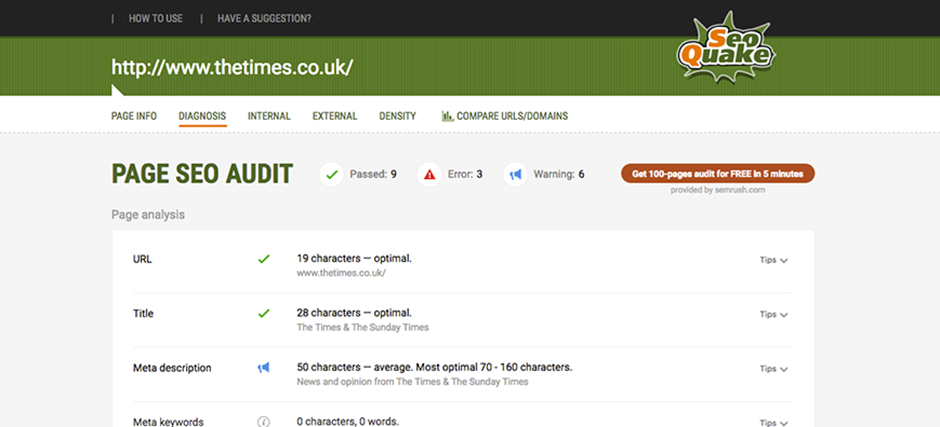Click The Times & The Sunday Times title text
The width and height of the screenshot is (940, 427).
pos(363,327)
